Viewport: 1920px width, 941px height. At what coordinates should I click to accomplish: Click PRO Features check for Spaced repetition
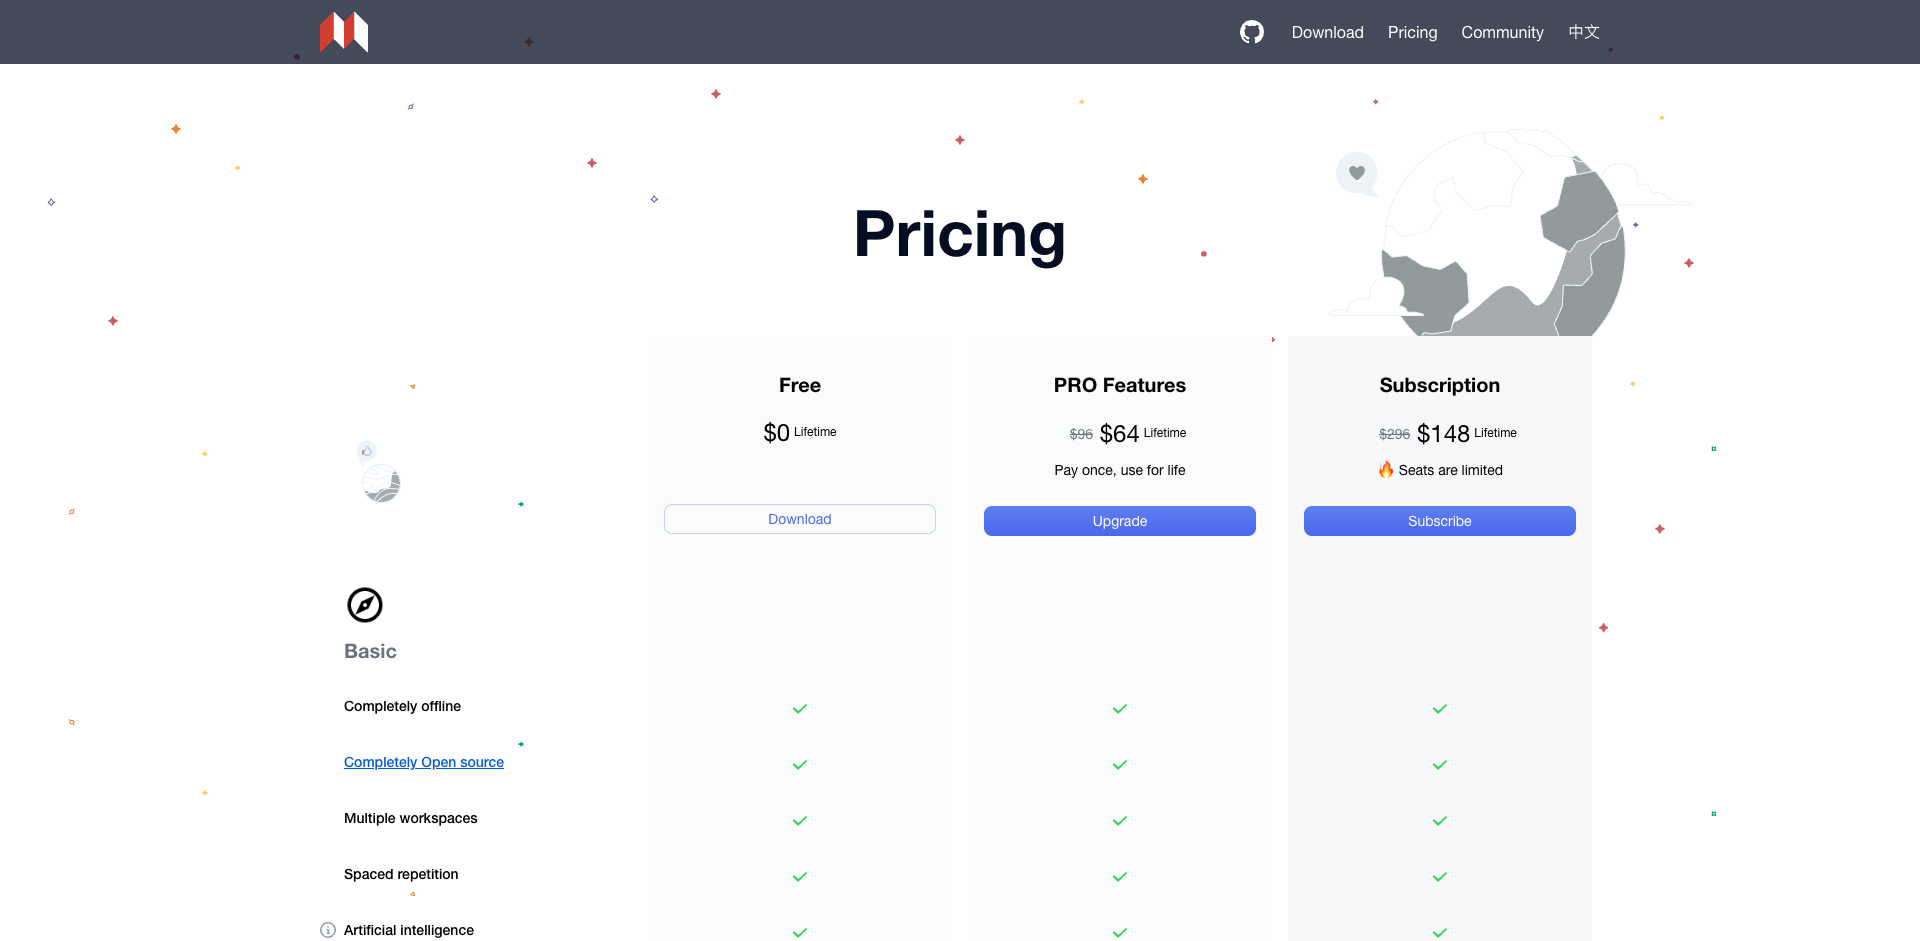point(1120,877)
